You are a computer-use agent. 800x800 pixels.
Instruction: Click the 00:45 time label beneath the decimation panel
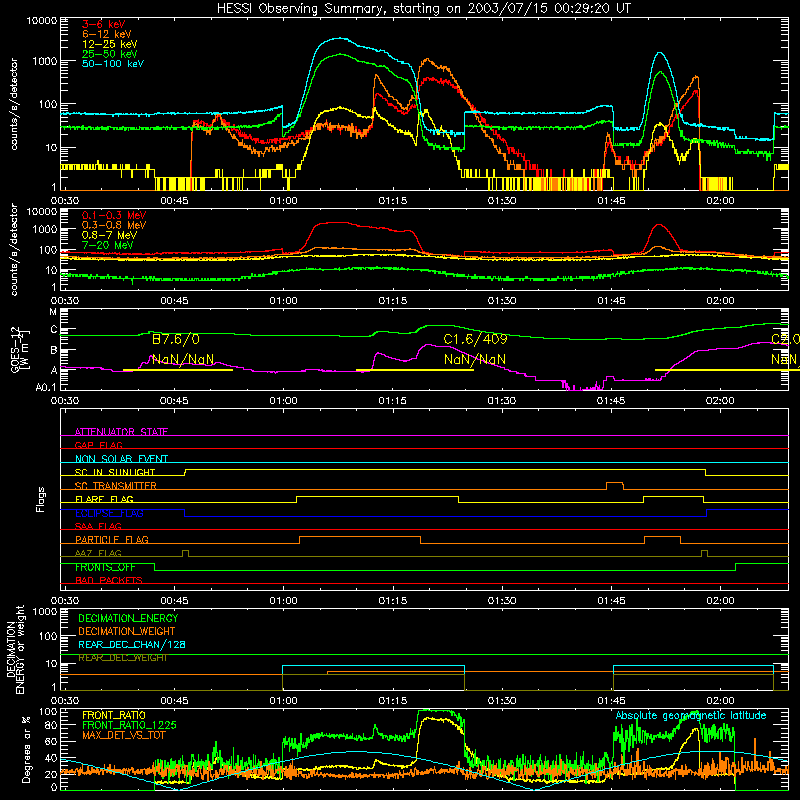point(174,701)
